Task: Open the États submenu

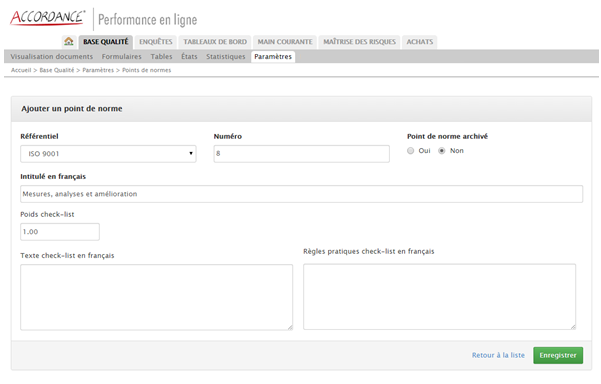Action: 189,57
